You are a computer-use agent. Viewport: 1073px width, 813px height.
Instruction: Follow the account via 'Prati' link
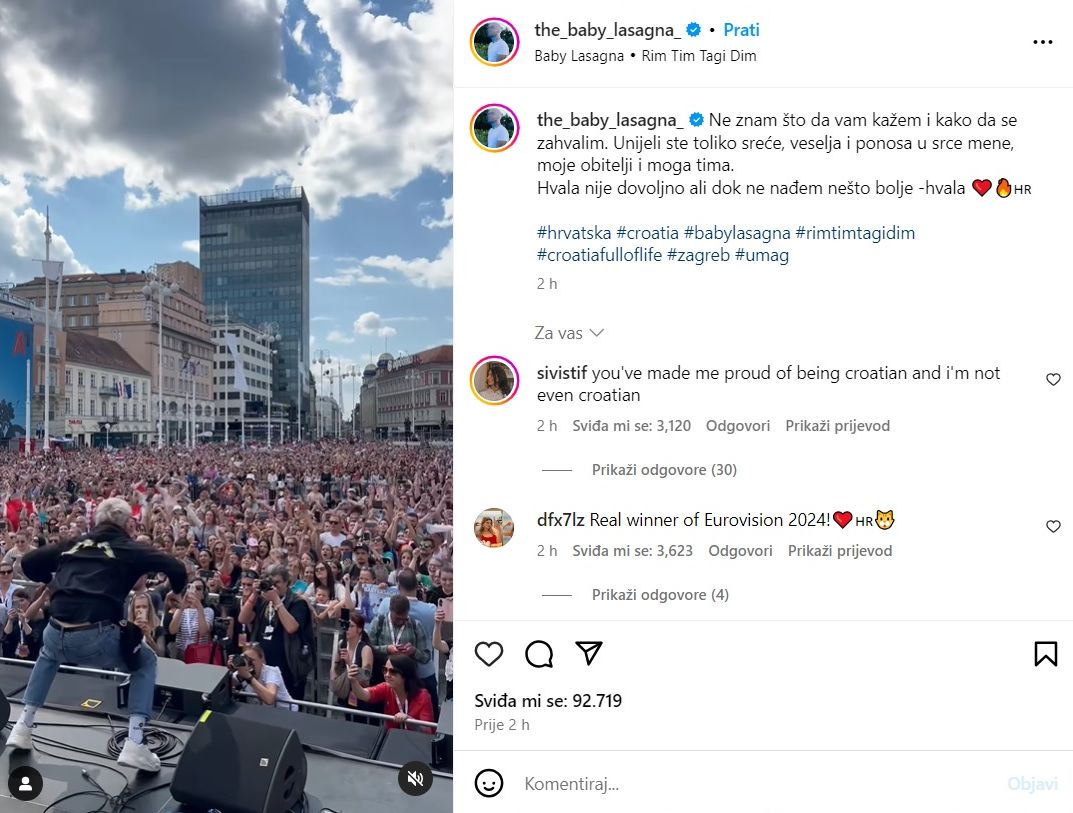click(741, 30)
